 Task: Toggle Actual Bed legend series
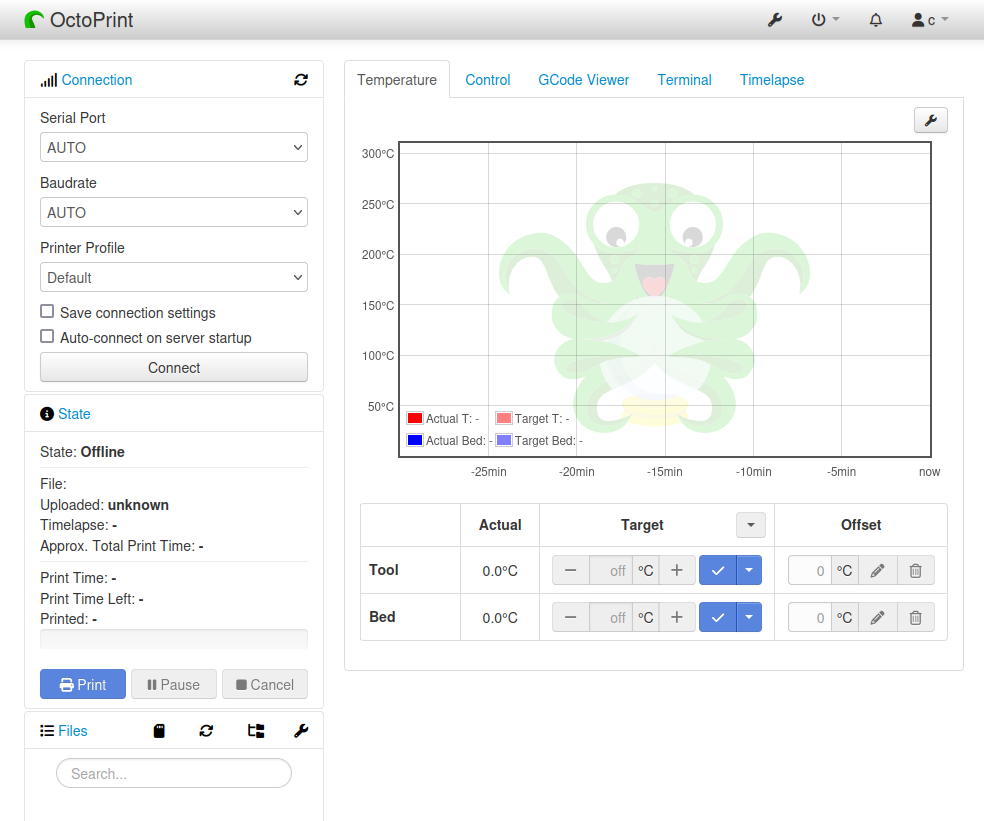[415, 440]
